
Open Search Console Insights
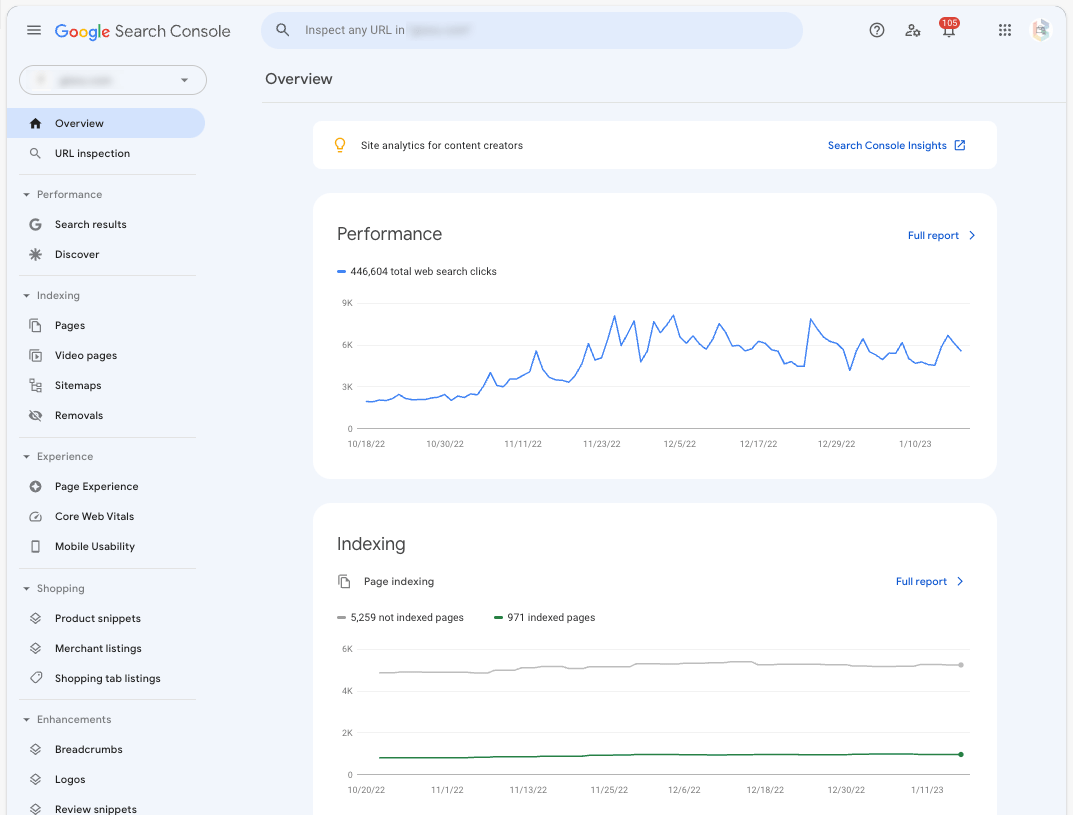click(888, 145)
